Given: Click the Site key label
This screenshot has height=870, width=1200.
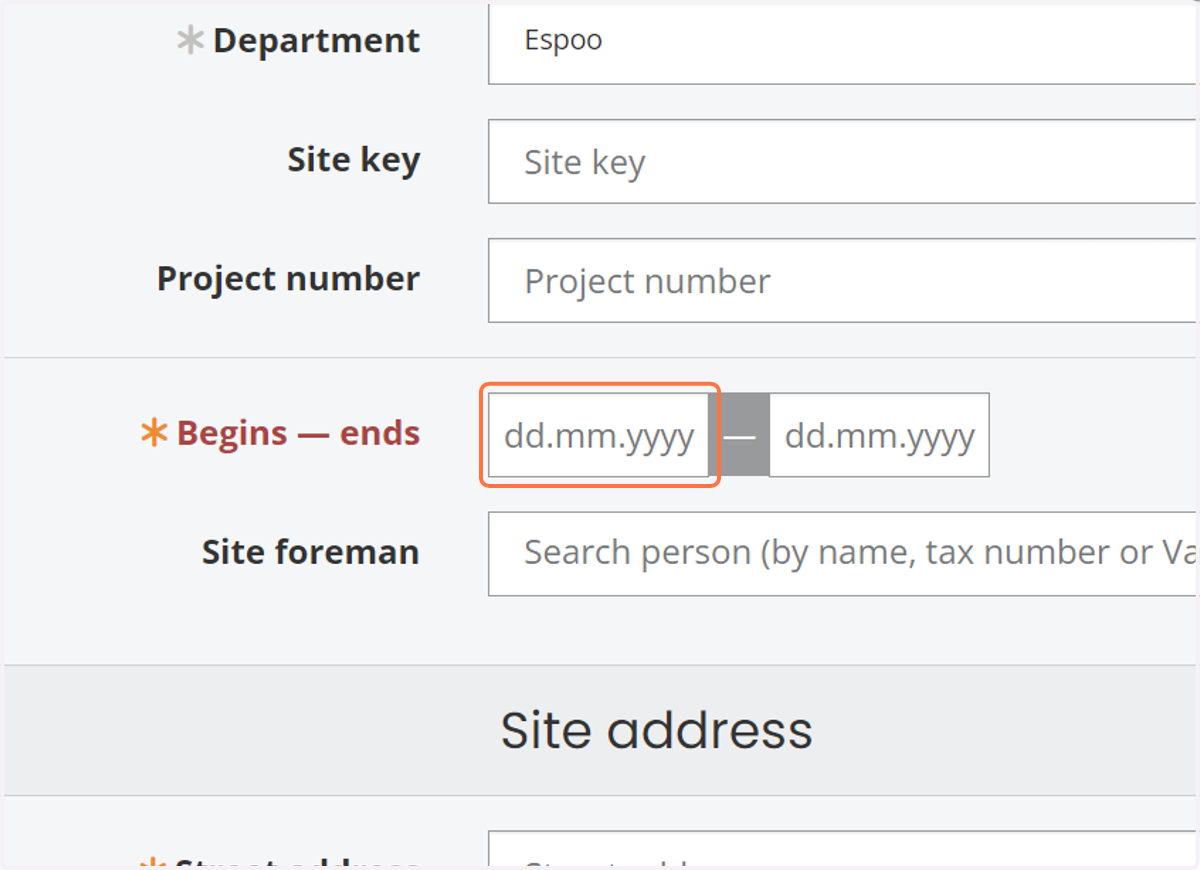Looking at the screenshot, I should tap(354, 160).
